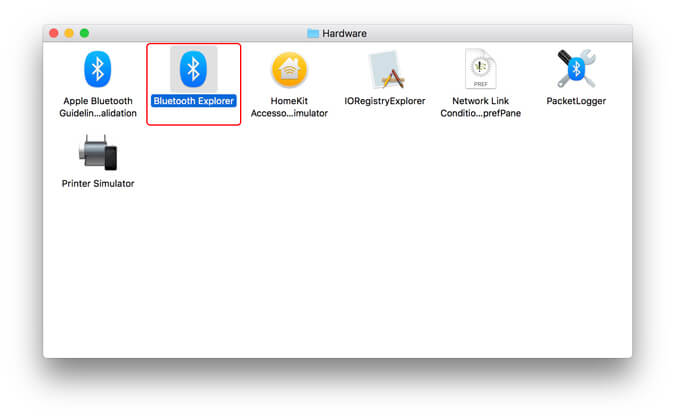
Task: Click the "Printer Simulator" file name
Action: [98, 183]
